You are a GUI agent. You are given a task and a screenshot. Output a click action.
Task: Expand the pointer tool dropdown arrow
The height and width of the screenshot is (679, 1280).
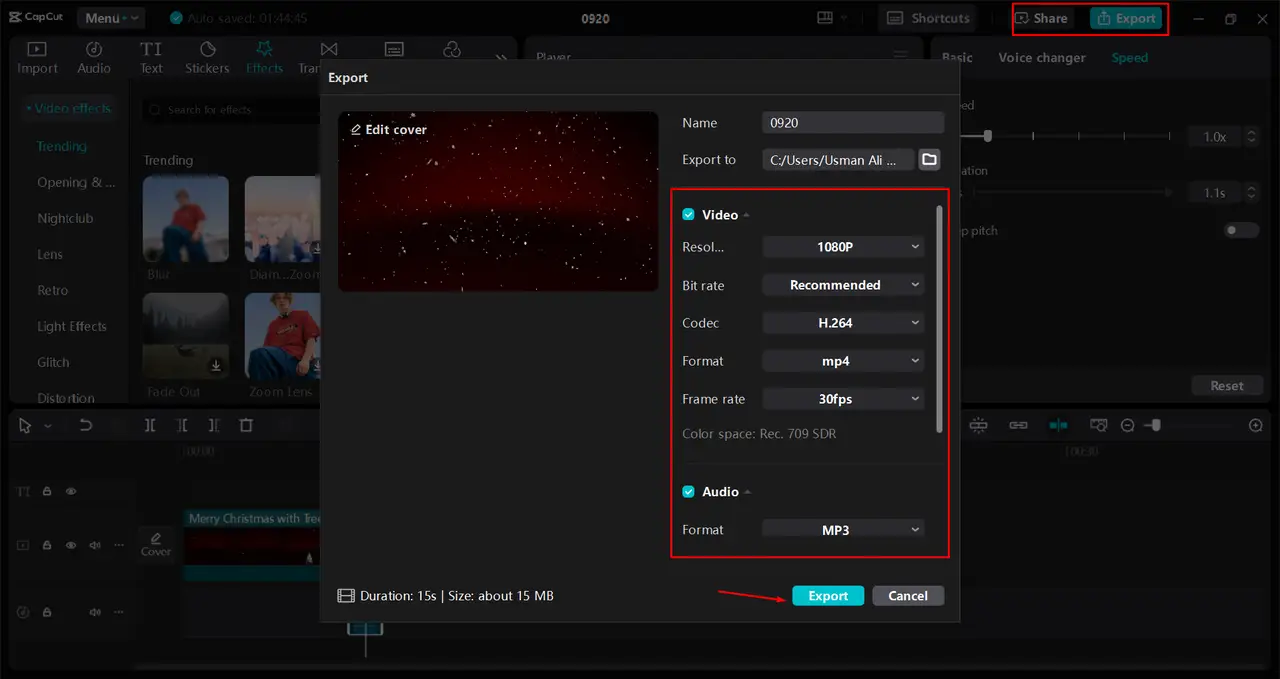click(x=48, y=426)
